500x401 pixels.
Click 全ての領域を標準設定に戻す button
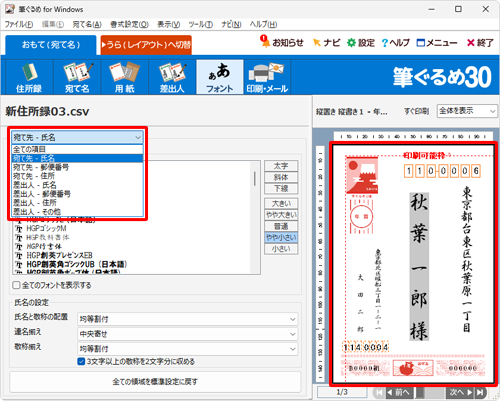155,382
